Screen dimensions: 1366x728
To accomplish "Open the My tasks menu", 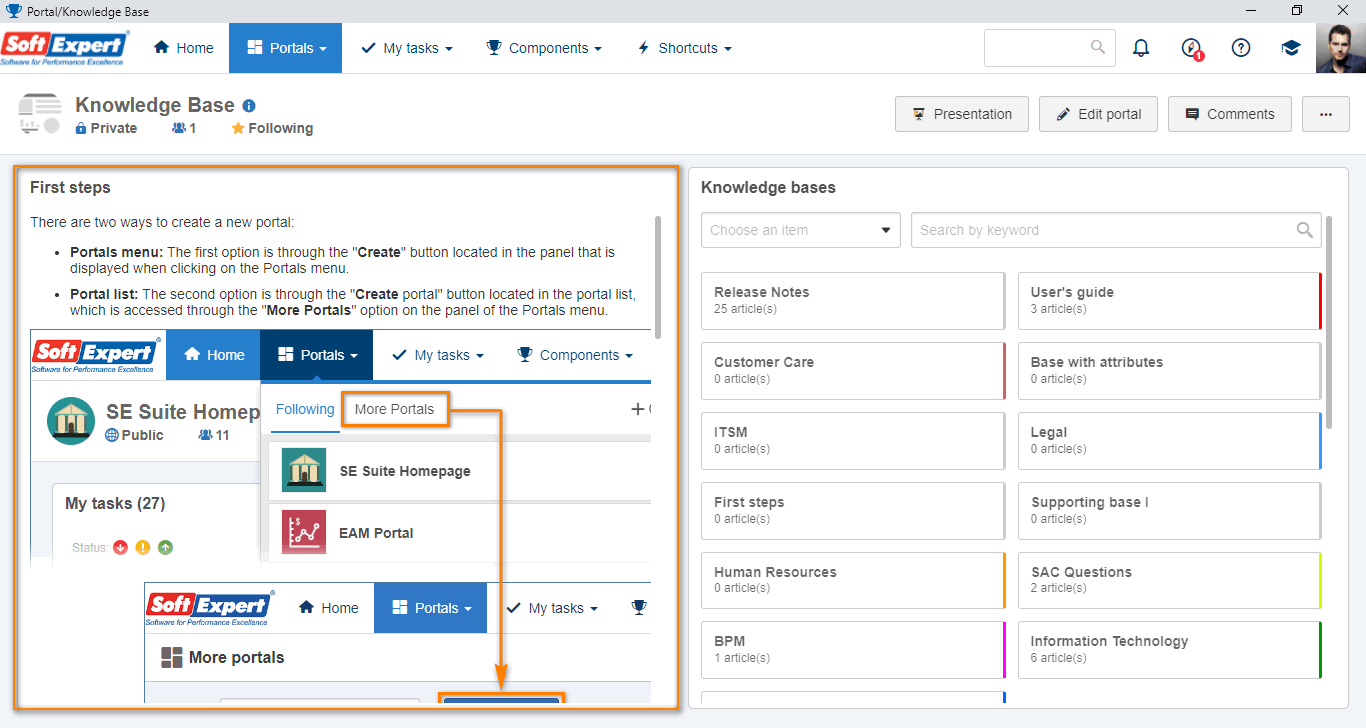I will click(x=407, y=48).
